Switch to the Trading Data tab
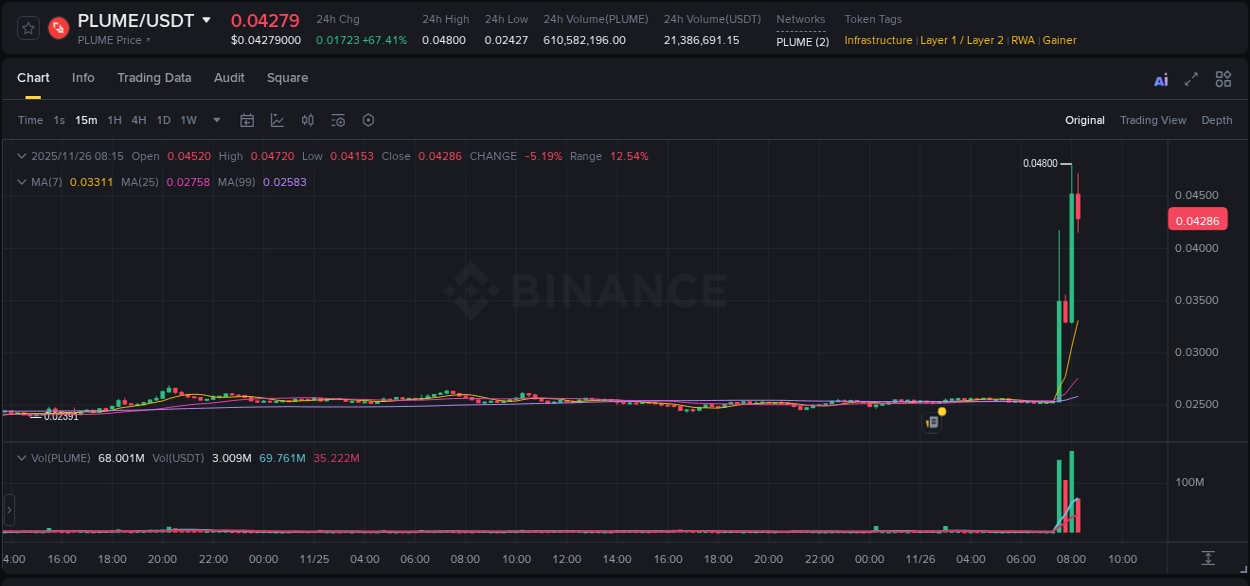Screen dimensions: 1250x586 tap(155, 78)
